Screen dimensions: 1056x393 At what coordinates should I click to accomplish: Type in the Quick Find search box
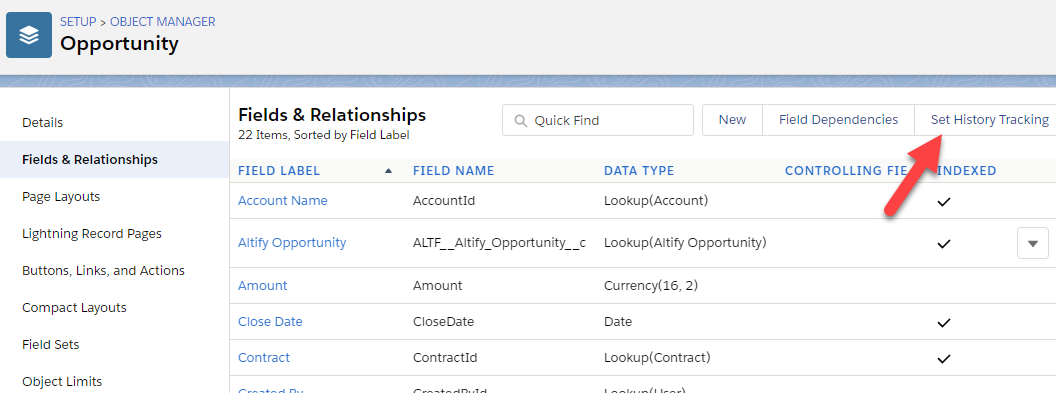(x=598, y=120)
